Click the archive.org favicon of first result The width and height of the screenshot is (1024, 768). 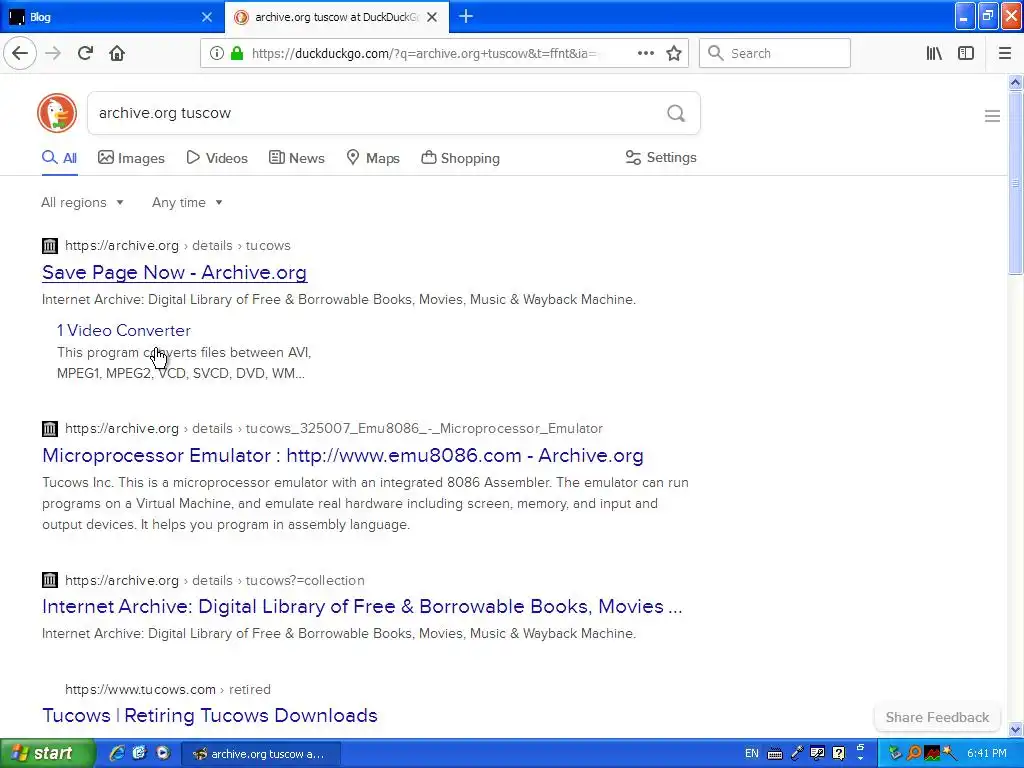click(50, 246)
